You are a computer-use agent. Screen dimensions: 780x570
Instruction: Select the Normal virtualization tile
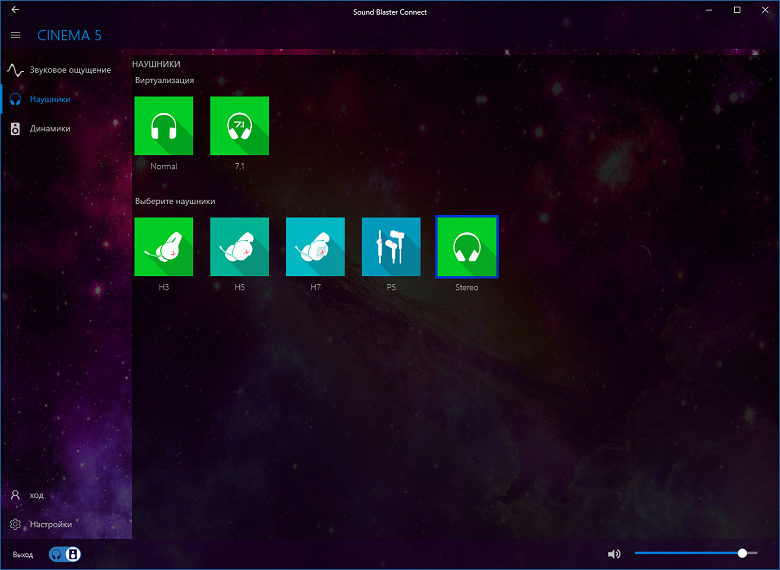click(x=164, y=126)
